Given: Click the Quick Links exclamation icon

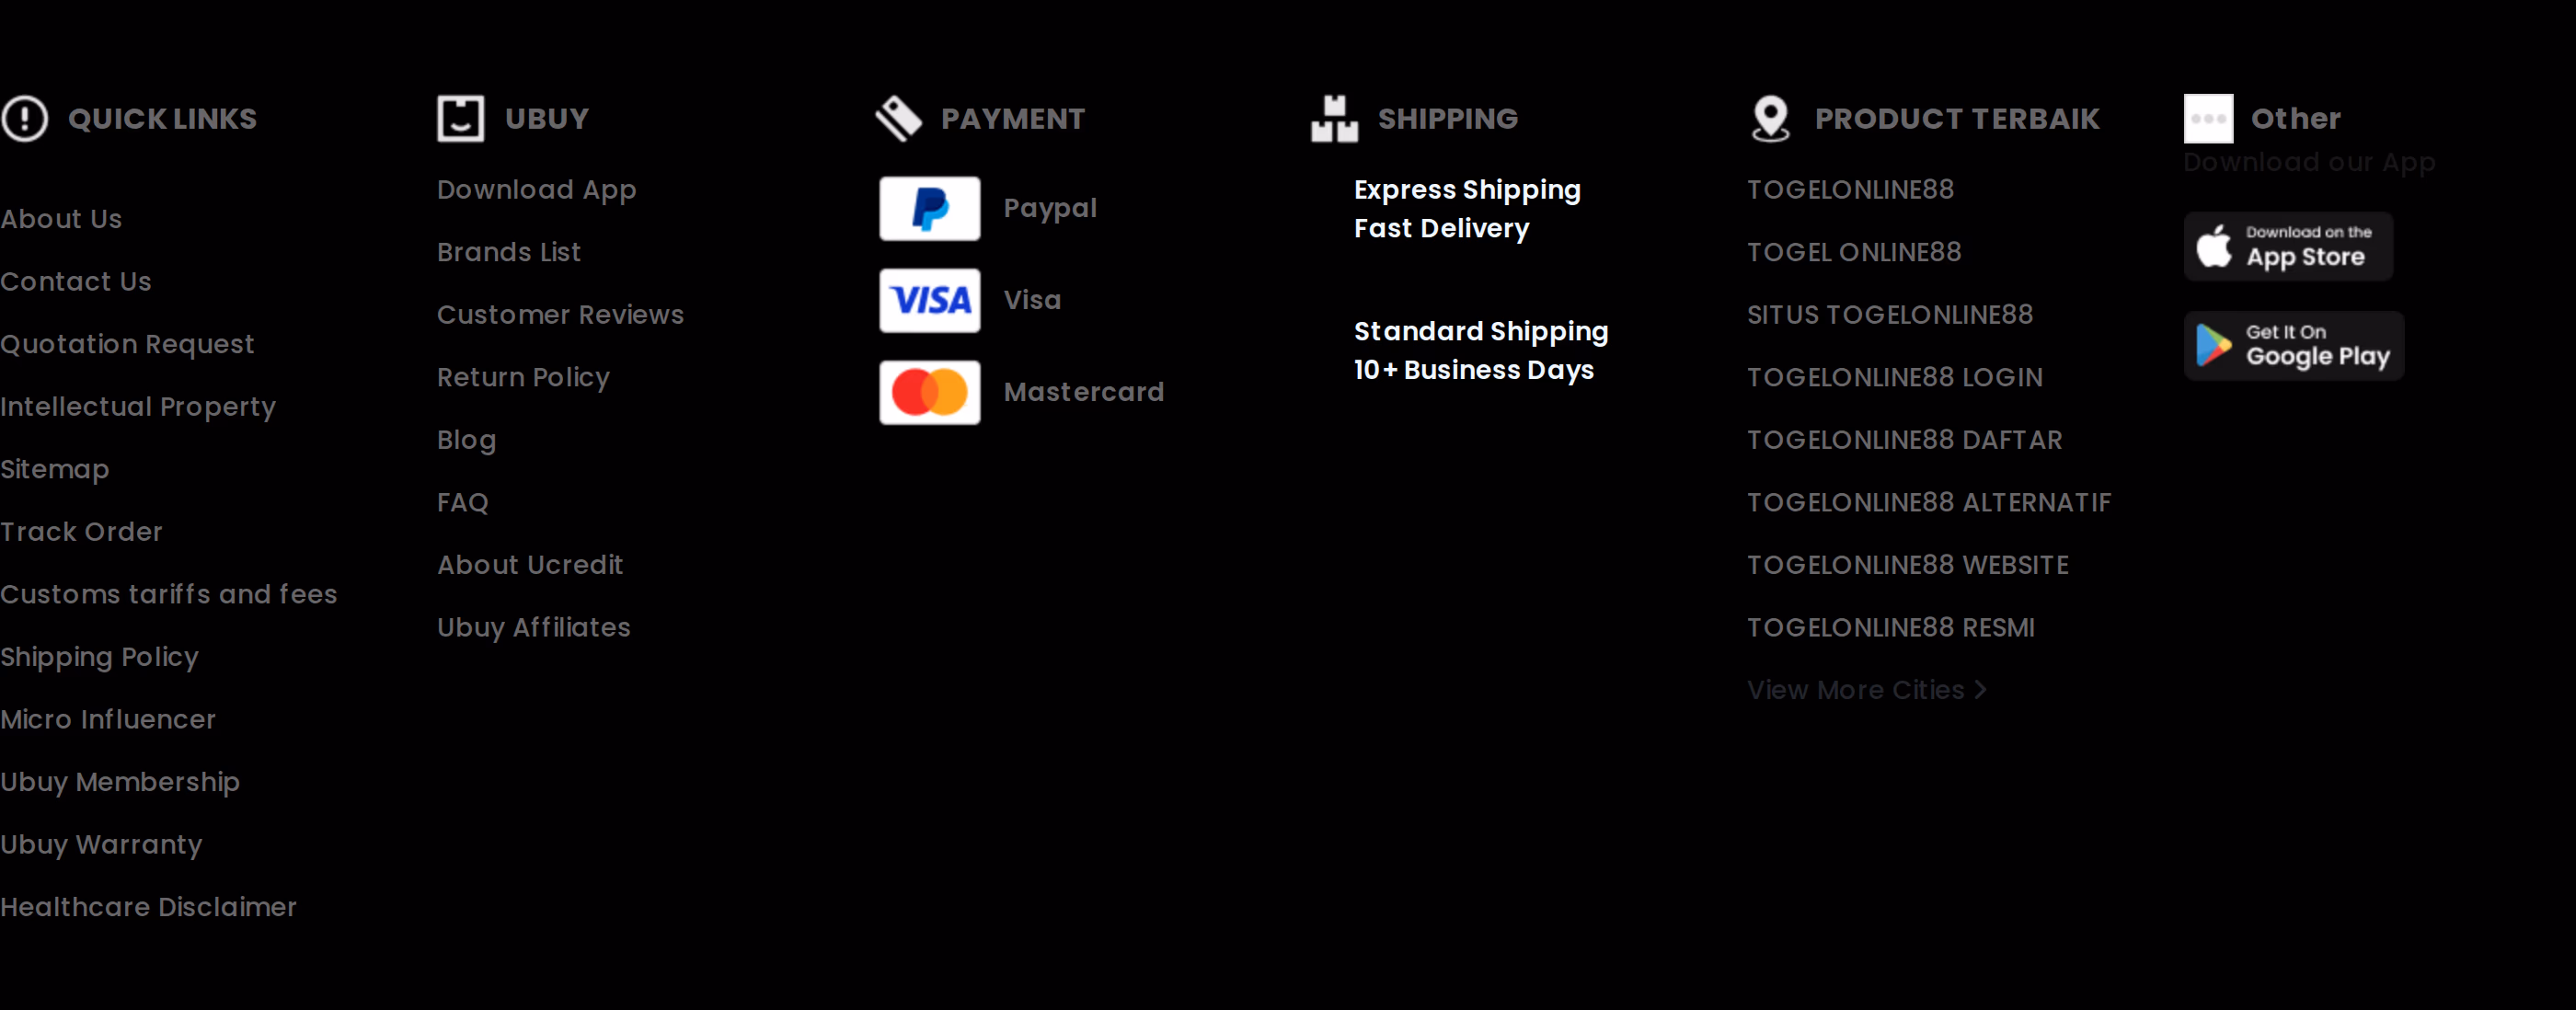Looking at the screenshot, I should [25, 119].
